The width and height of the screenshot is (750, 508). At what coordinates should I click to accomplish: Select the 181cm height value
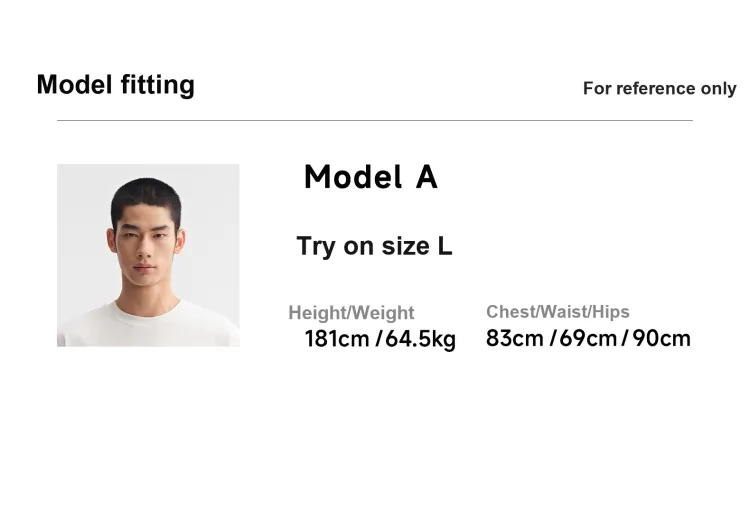pos(337,339)
